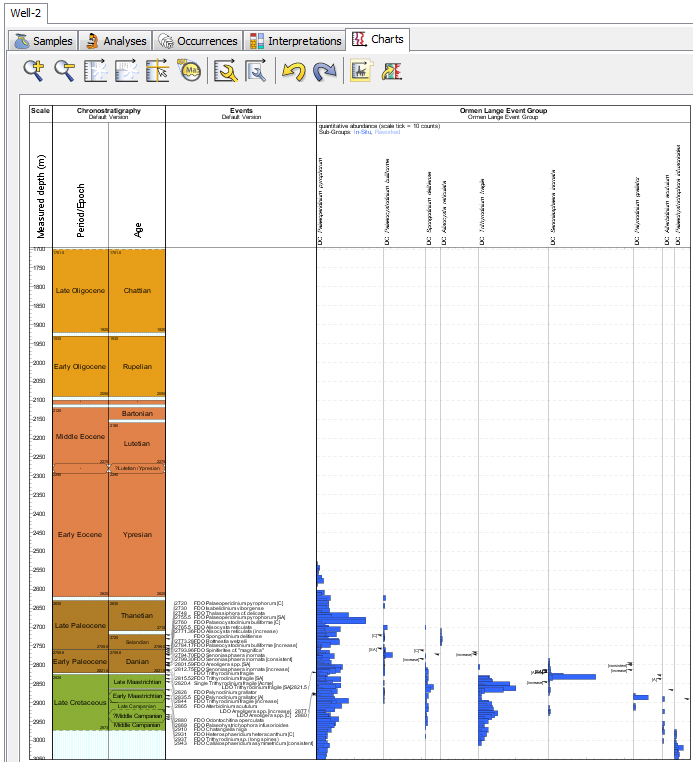This screenshot has height=762, width=693.
Task: Open the Samples tab
Action: (43, 41)
